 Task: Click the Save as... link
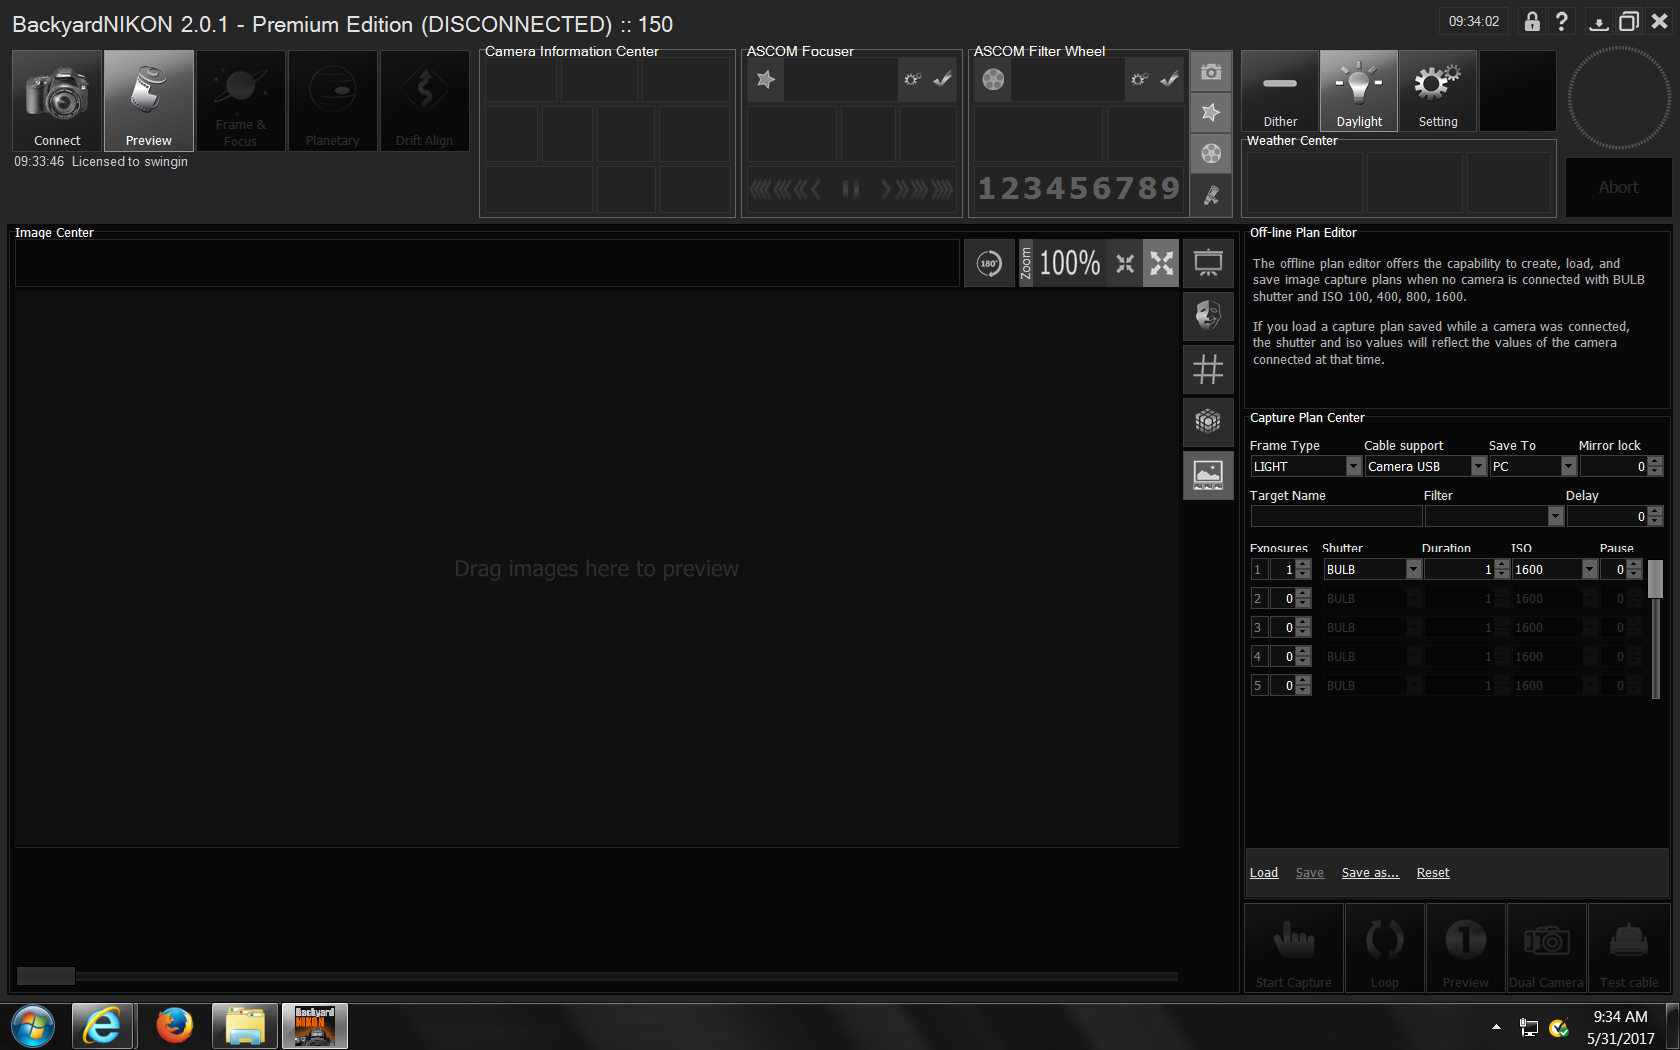pyautogui.click(x=1369, y=873)
